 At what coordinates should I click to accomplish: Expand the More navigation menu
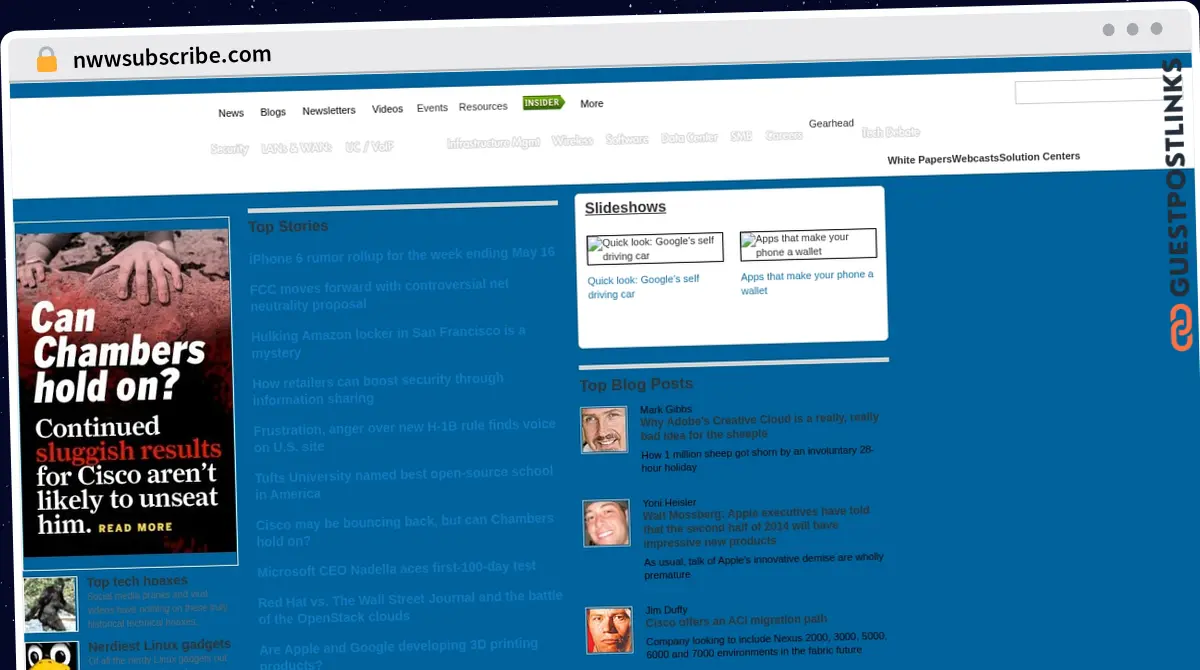pos(592,104)
